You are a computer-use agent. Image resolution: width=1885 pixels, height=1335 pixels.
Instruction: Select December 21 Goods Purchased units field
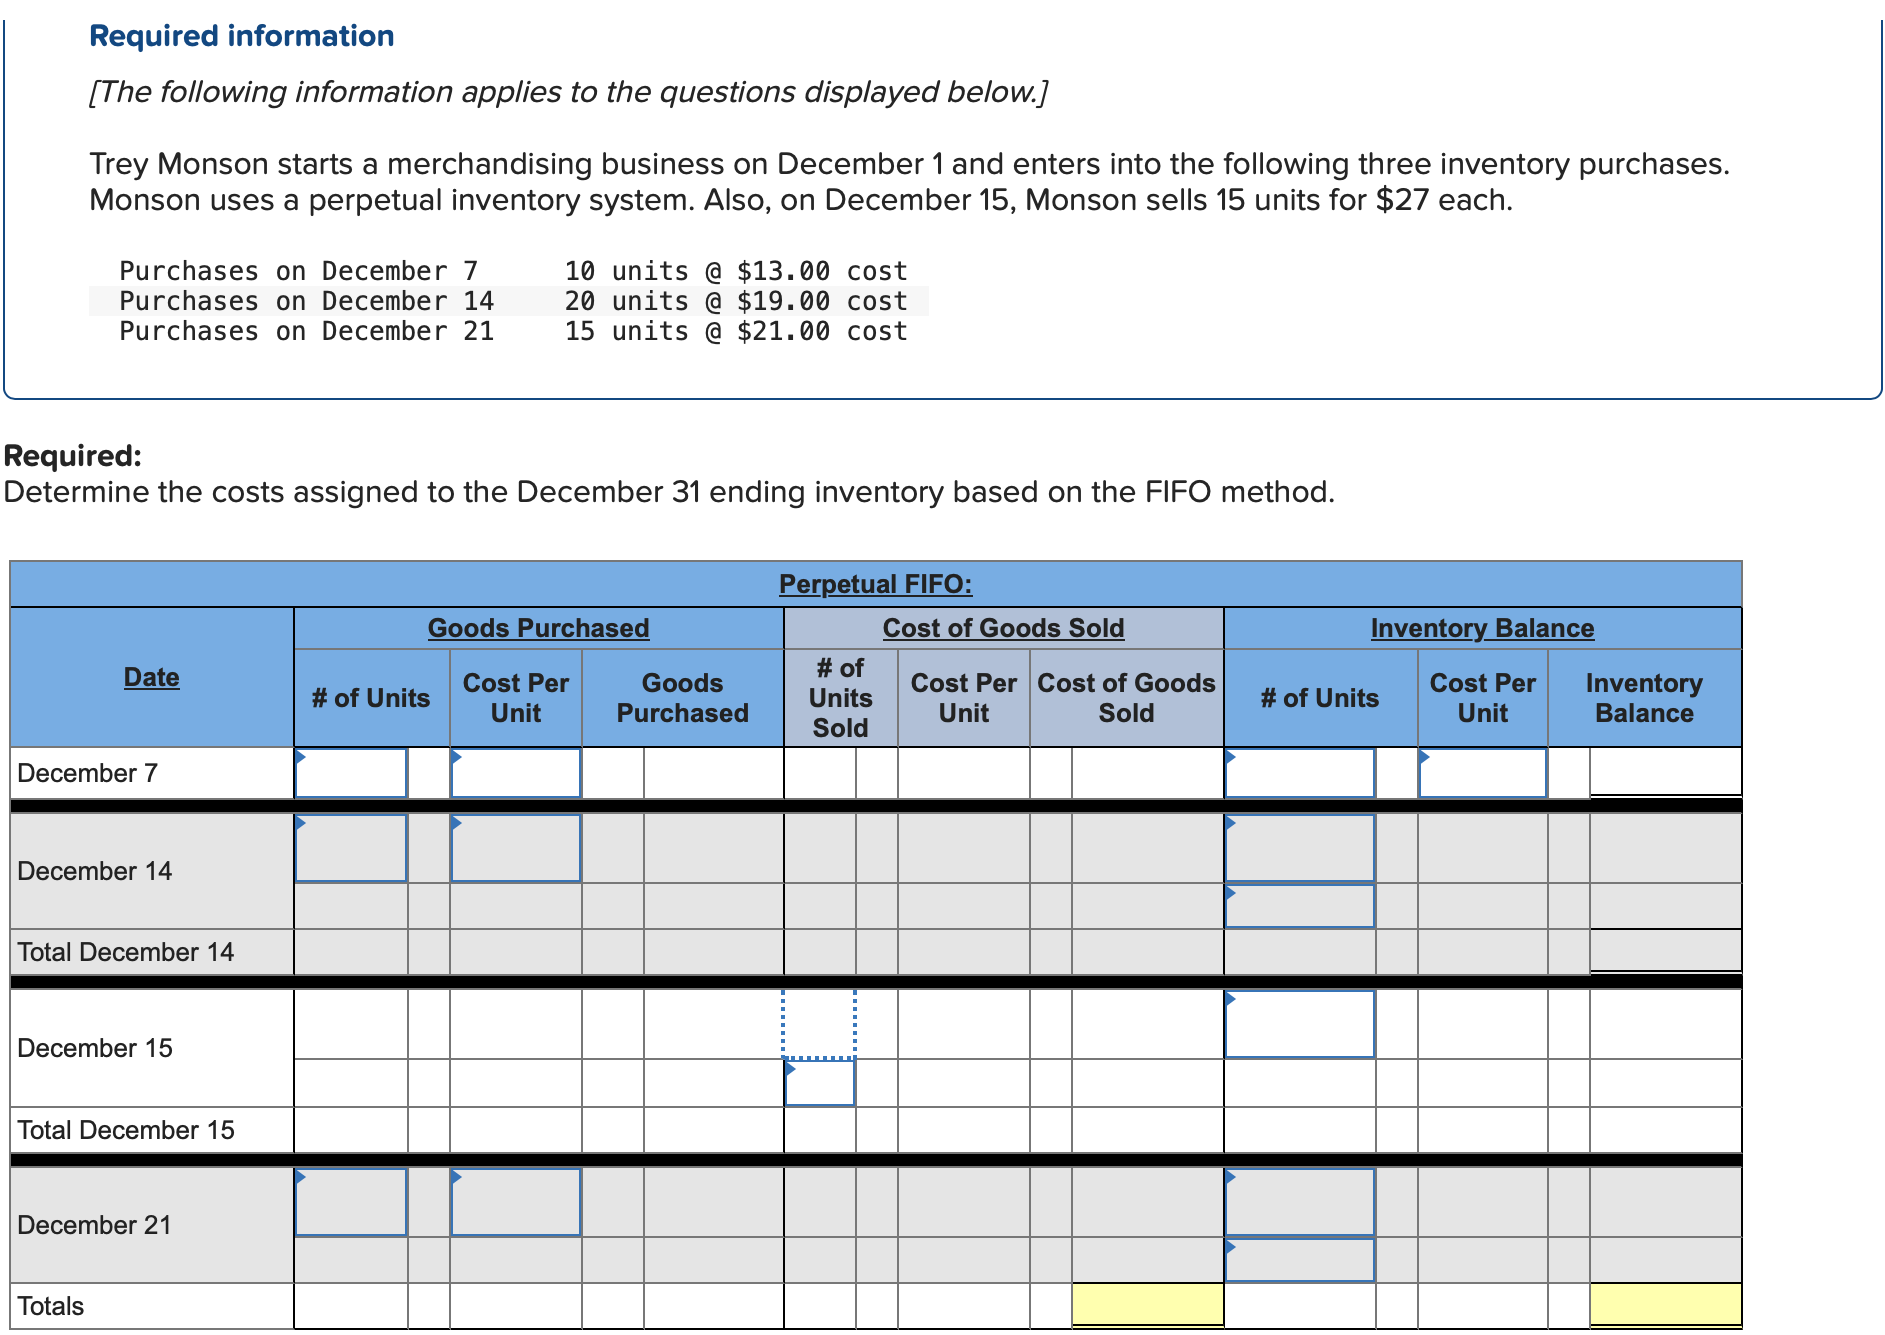click(351, 1202)
